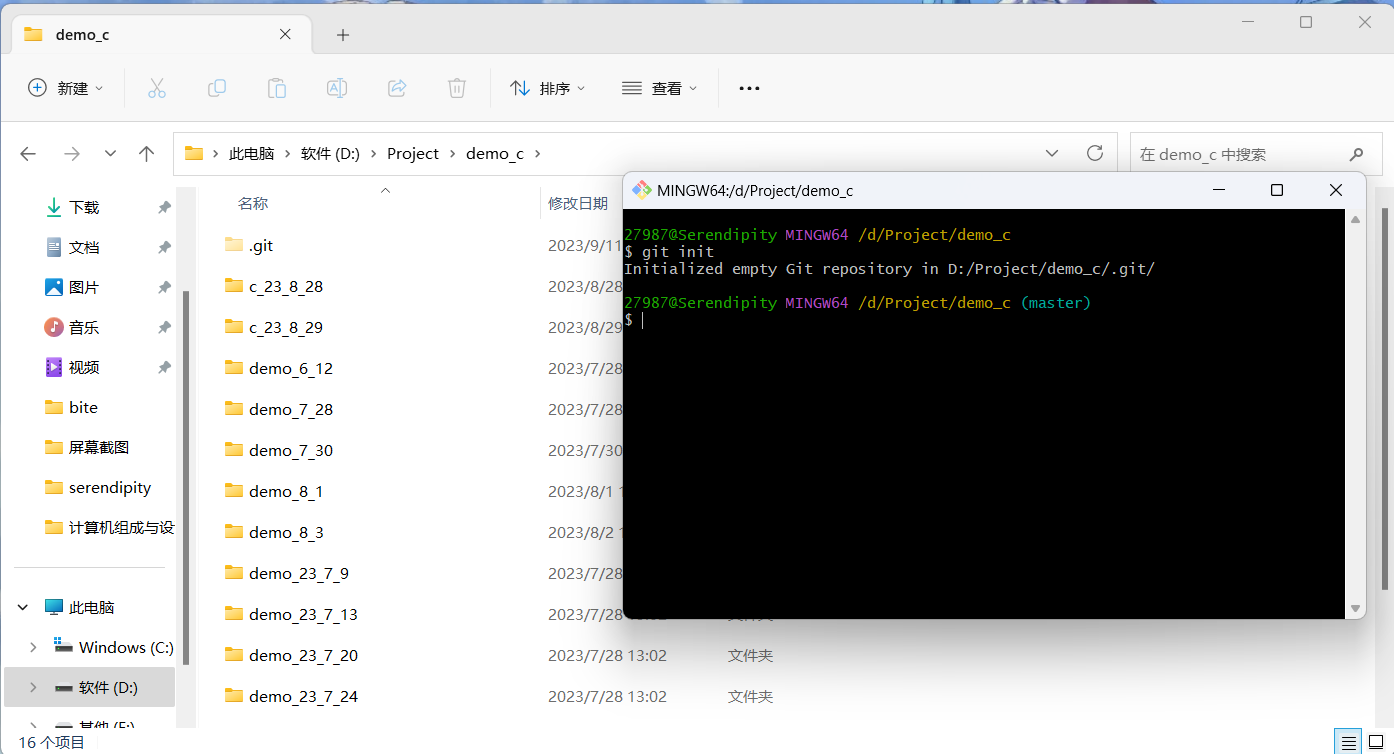The height and width of the screenshot is (754, 1394).
Task: Go up one directory level
Action: pyautogui.click(x=147, y=154)
